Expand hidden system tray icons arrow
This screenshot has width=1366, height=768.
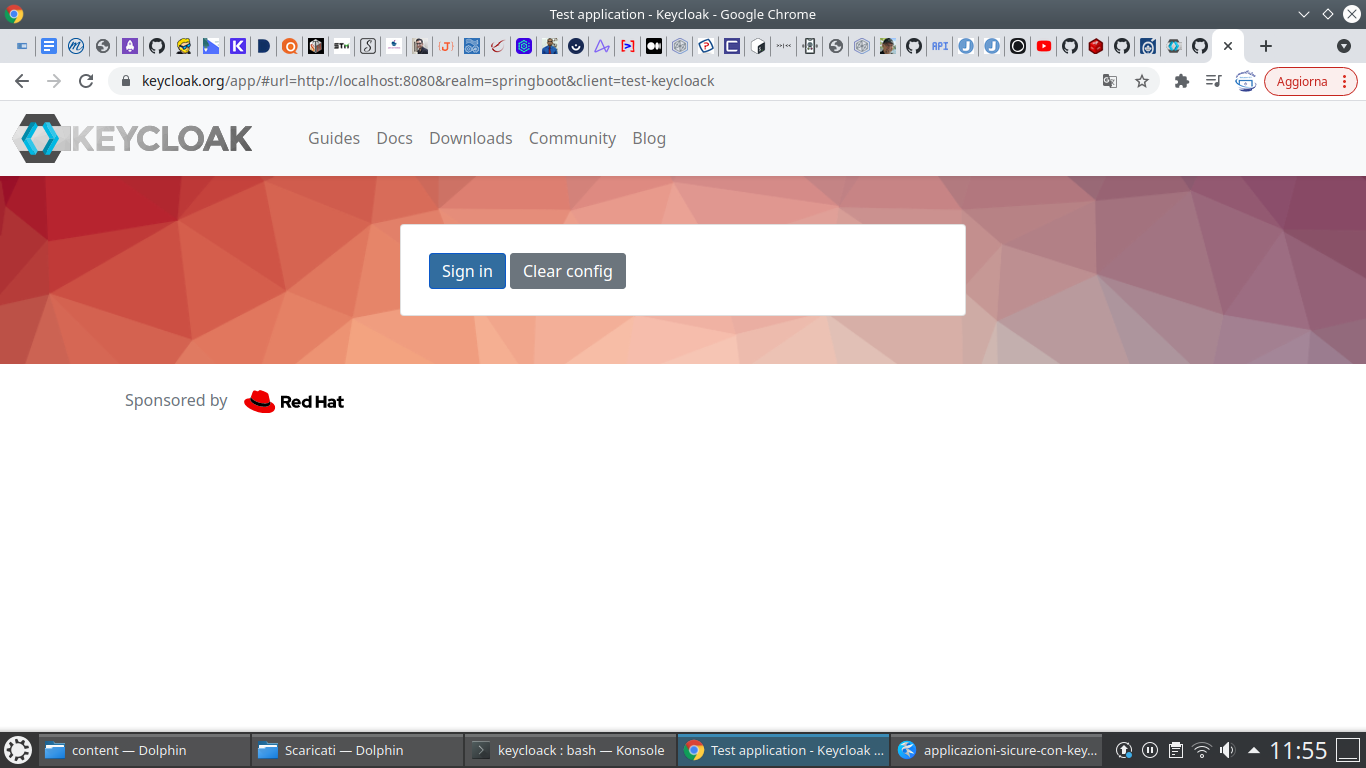click(x=1253, y=750)
